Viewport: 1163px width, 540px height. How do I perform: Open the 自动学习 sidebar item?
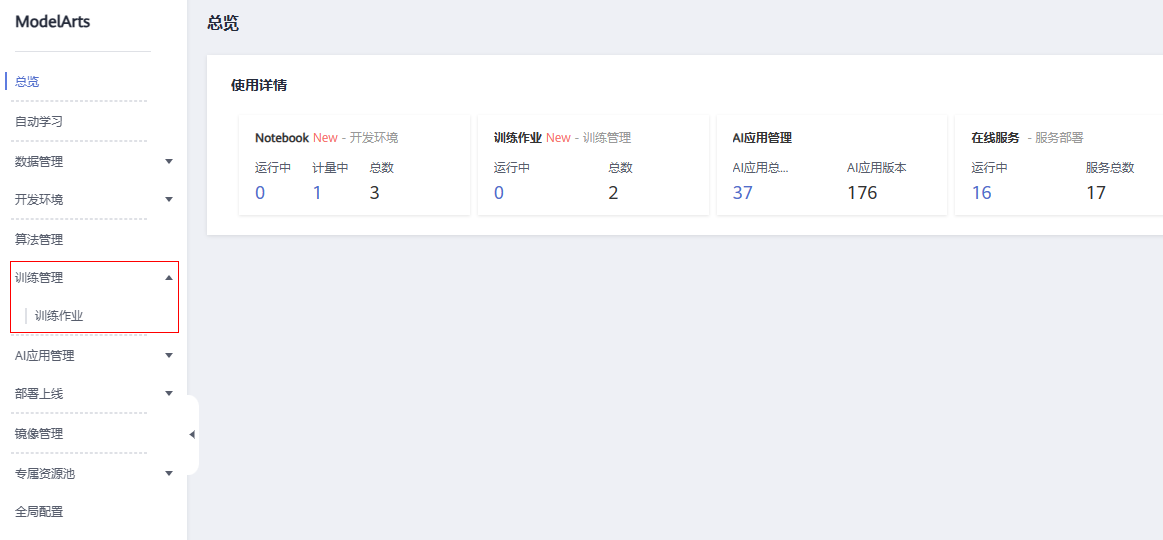(x=39, y=121)
